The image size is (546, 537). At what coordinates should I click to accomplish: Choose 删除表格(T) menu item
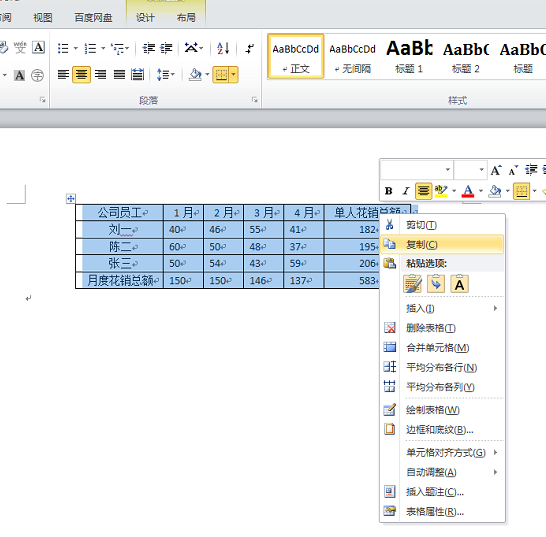coord(442,328)
